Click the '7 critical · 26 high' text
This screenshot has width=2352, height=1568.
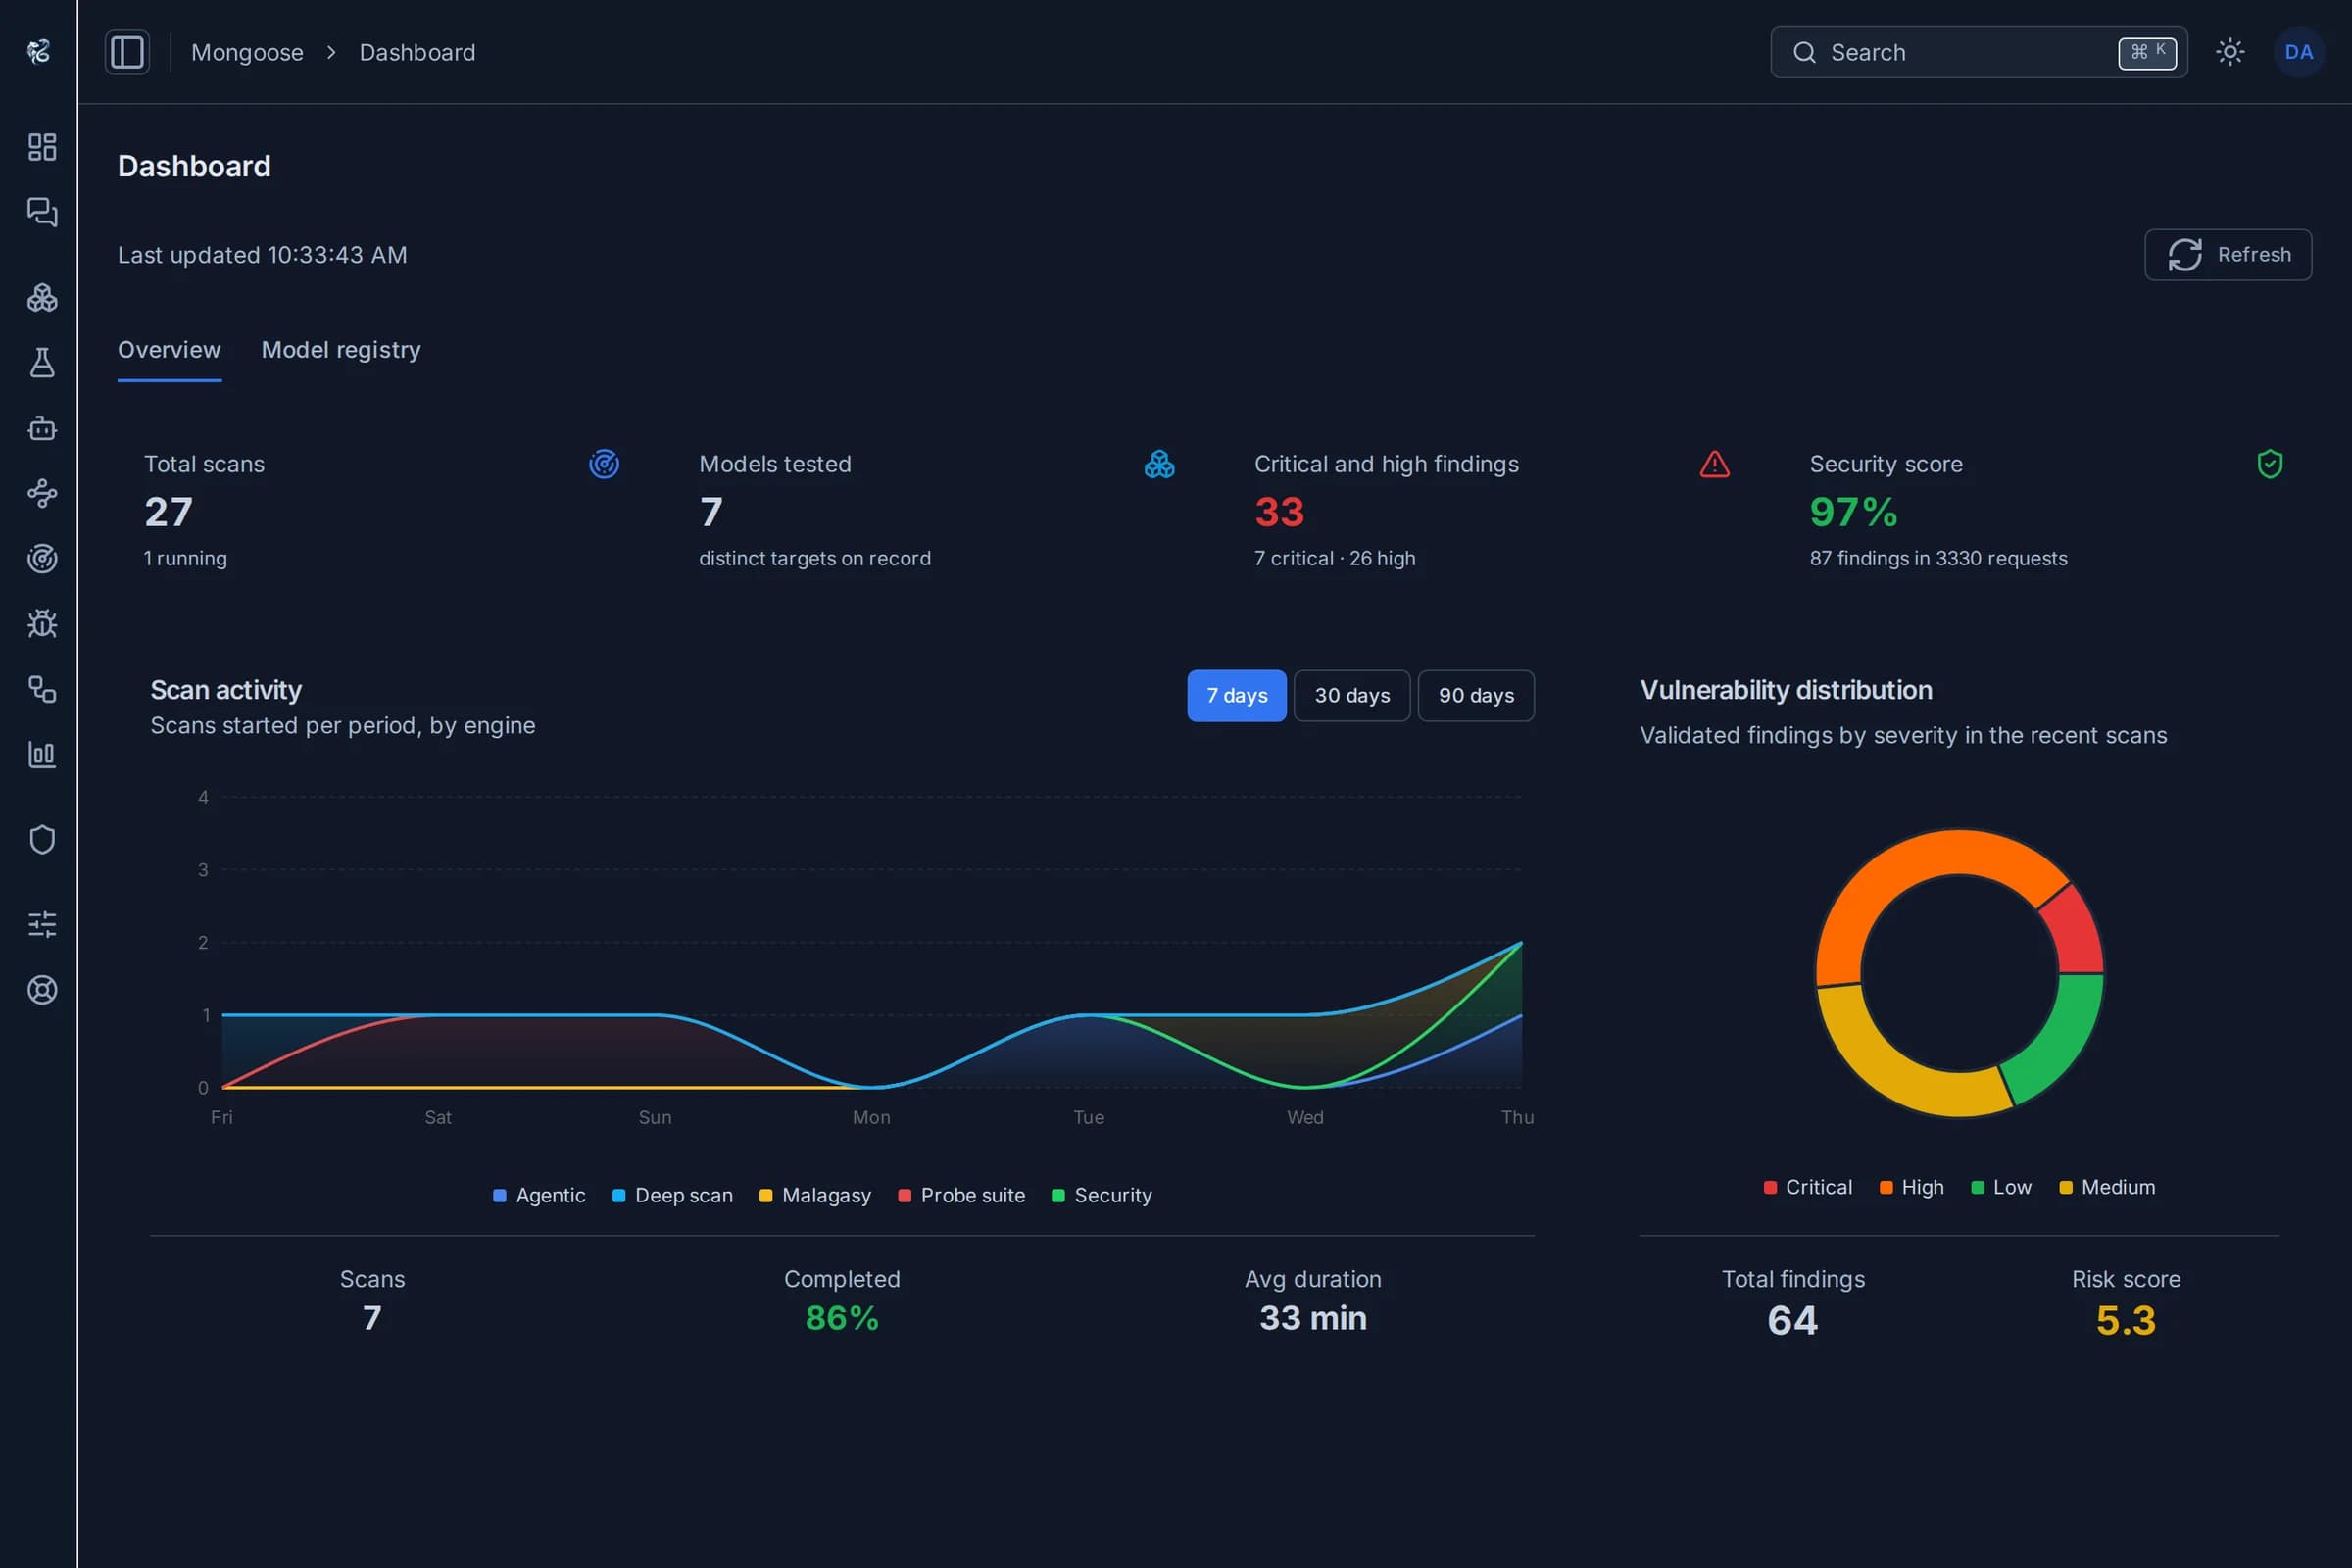click(x=1334, y=558)
